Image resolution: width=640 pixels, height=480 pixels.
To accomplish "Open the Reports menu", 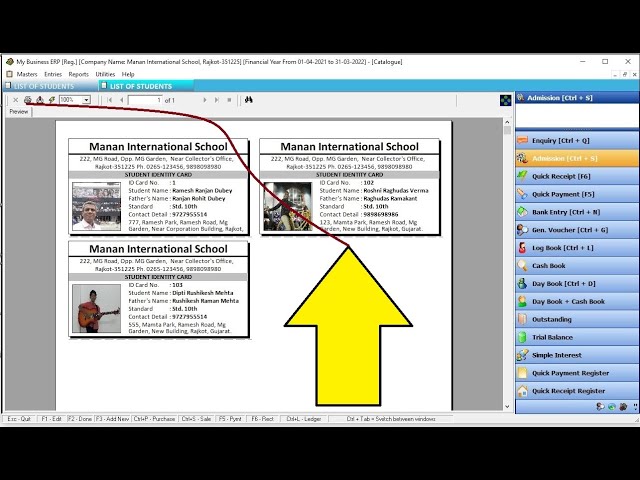I will tap(78, 74).
